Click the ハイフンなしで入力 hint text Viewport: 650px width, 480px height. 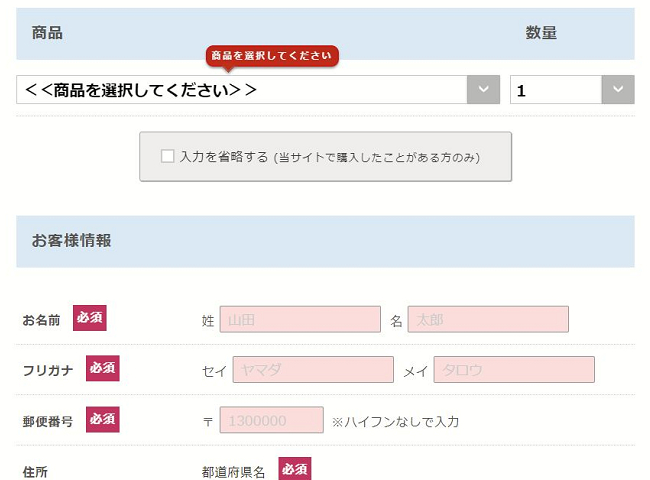click(x=396, y=421)
